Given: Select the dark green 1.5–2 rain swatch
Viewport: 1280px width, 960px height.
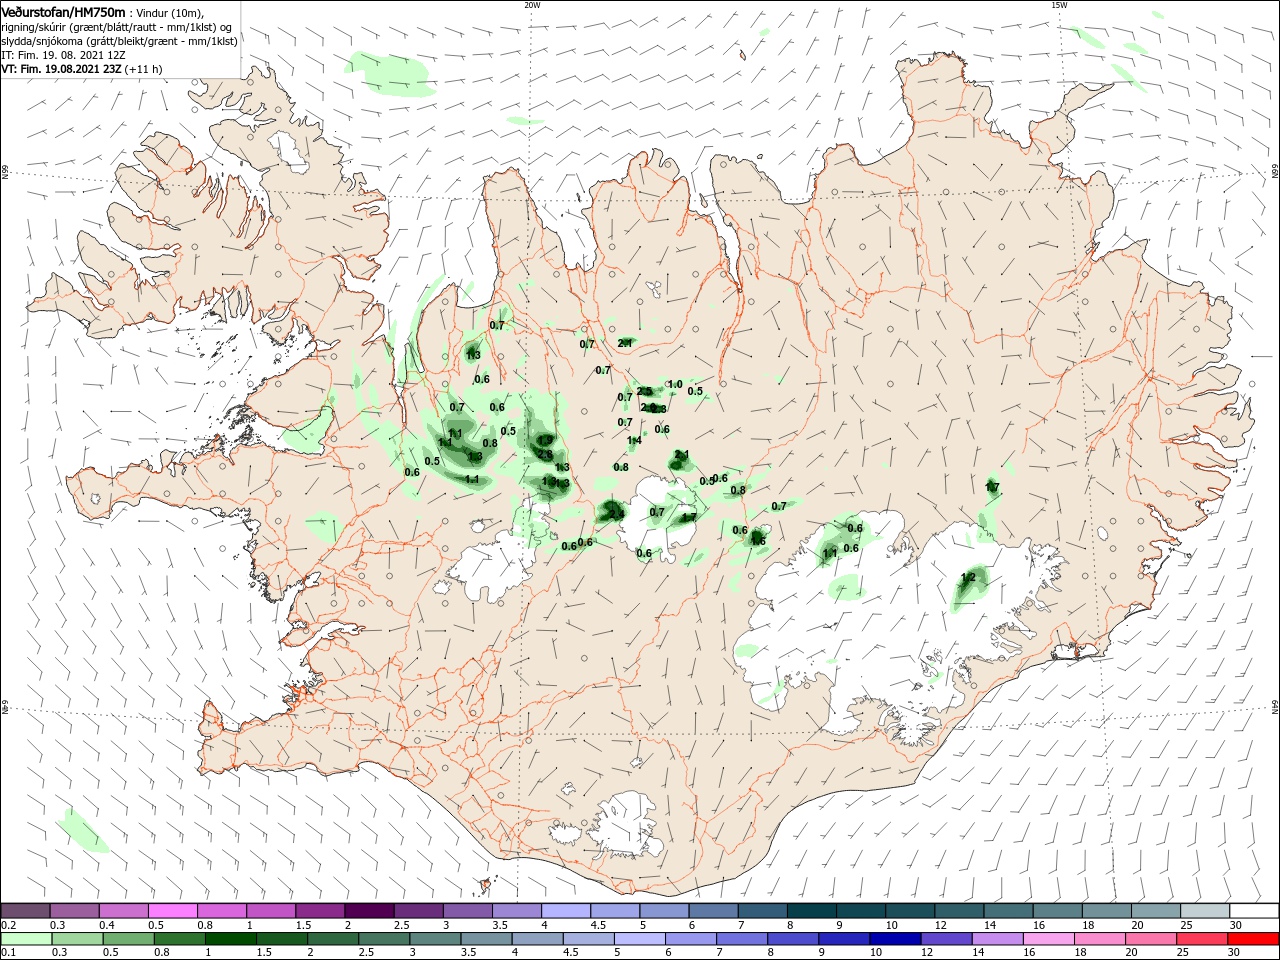Looking at the screenshot, I should click(x=282, y=939).
